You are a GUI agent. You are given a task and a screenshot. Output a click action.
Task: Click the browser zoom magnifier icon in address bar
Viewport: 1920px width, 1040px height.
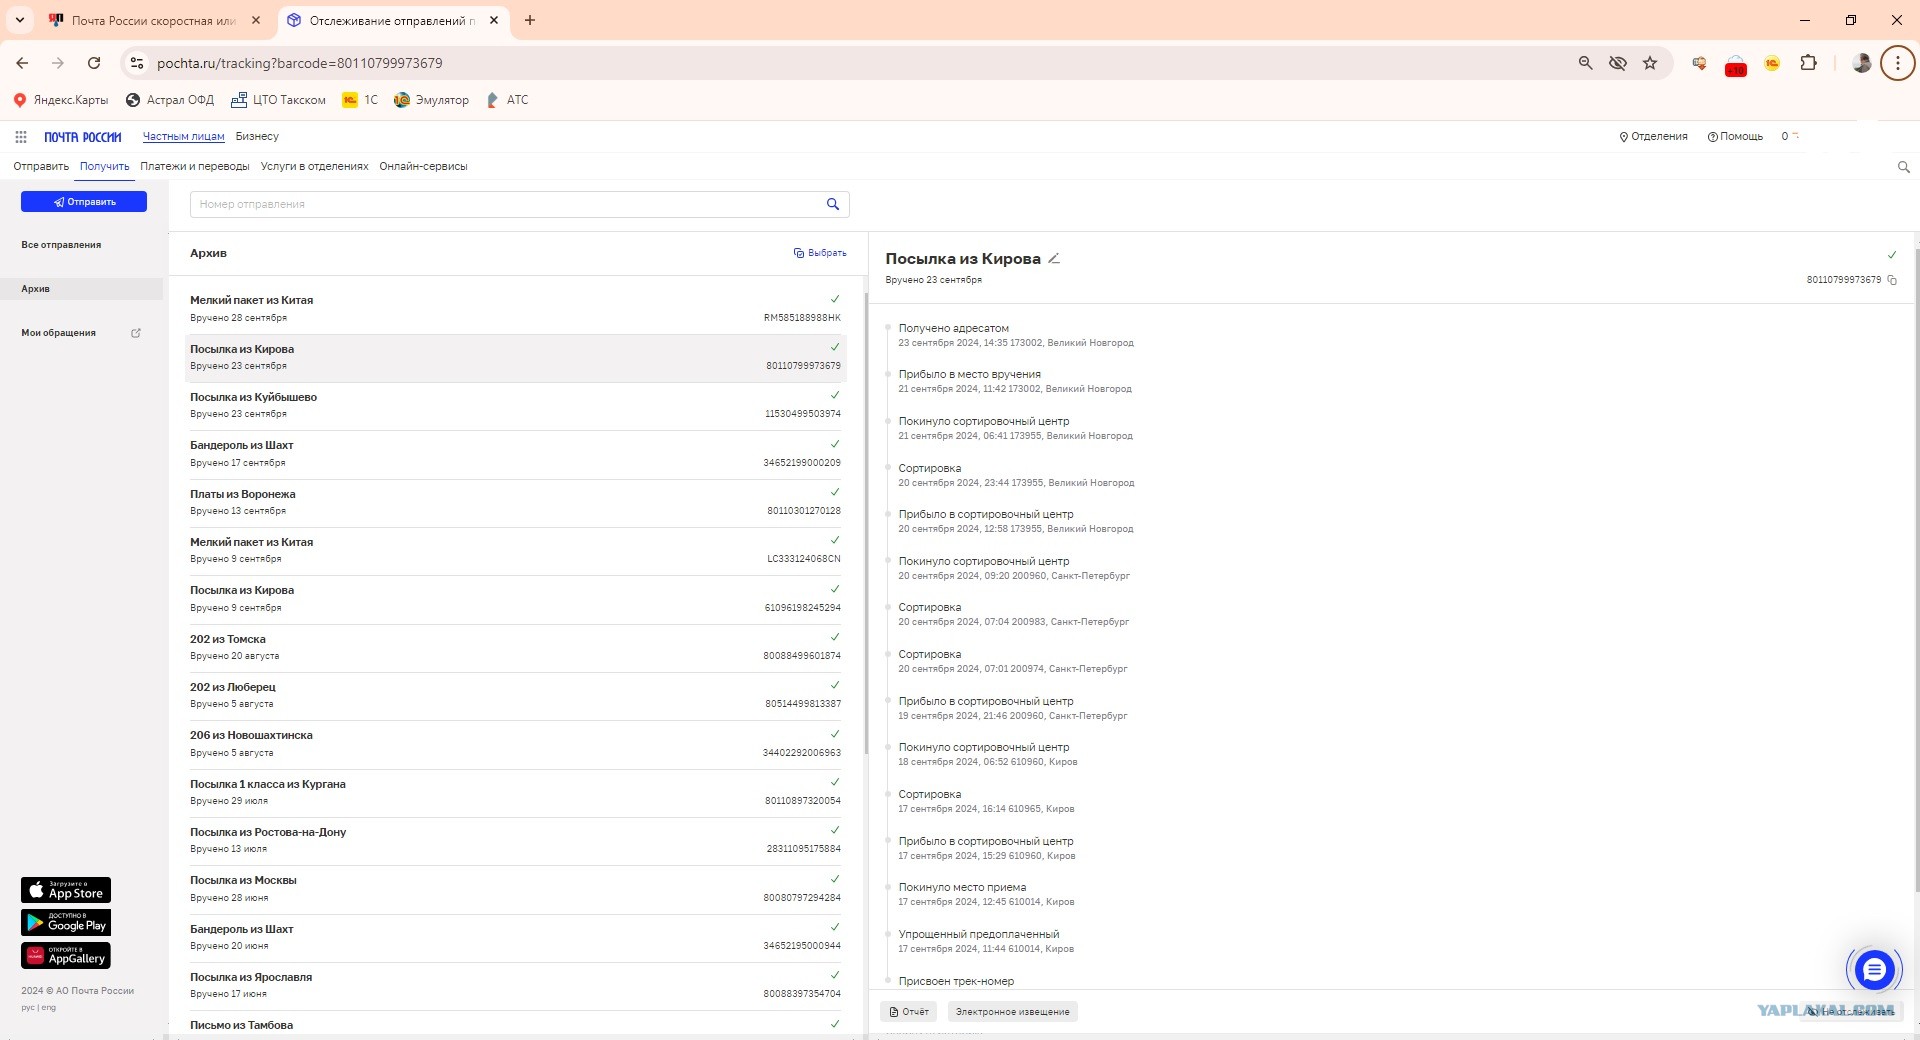click(1585, 63)
